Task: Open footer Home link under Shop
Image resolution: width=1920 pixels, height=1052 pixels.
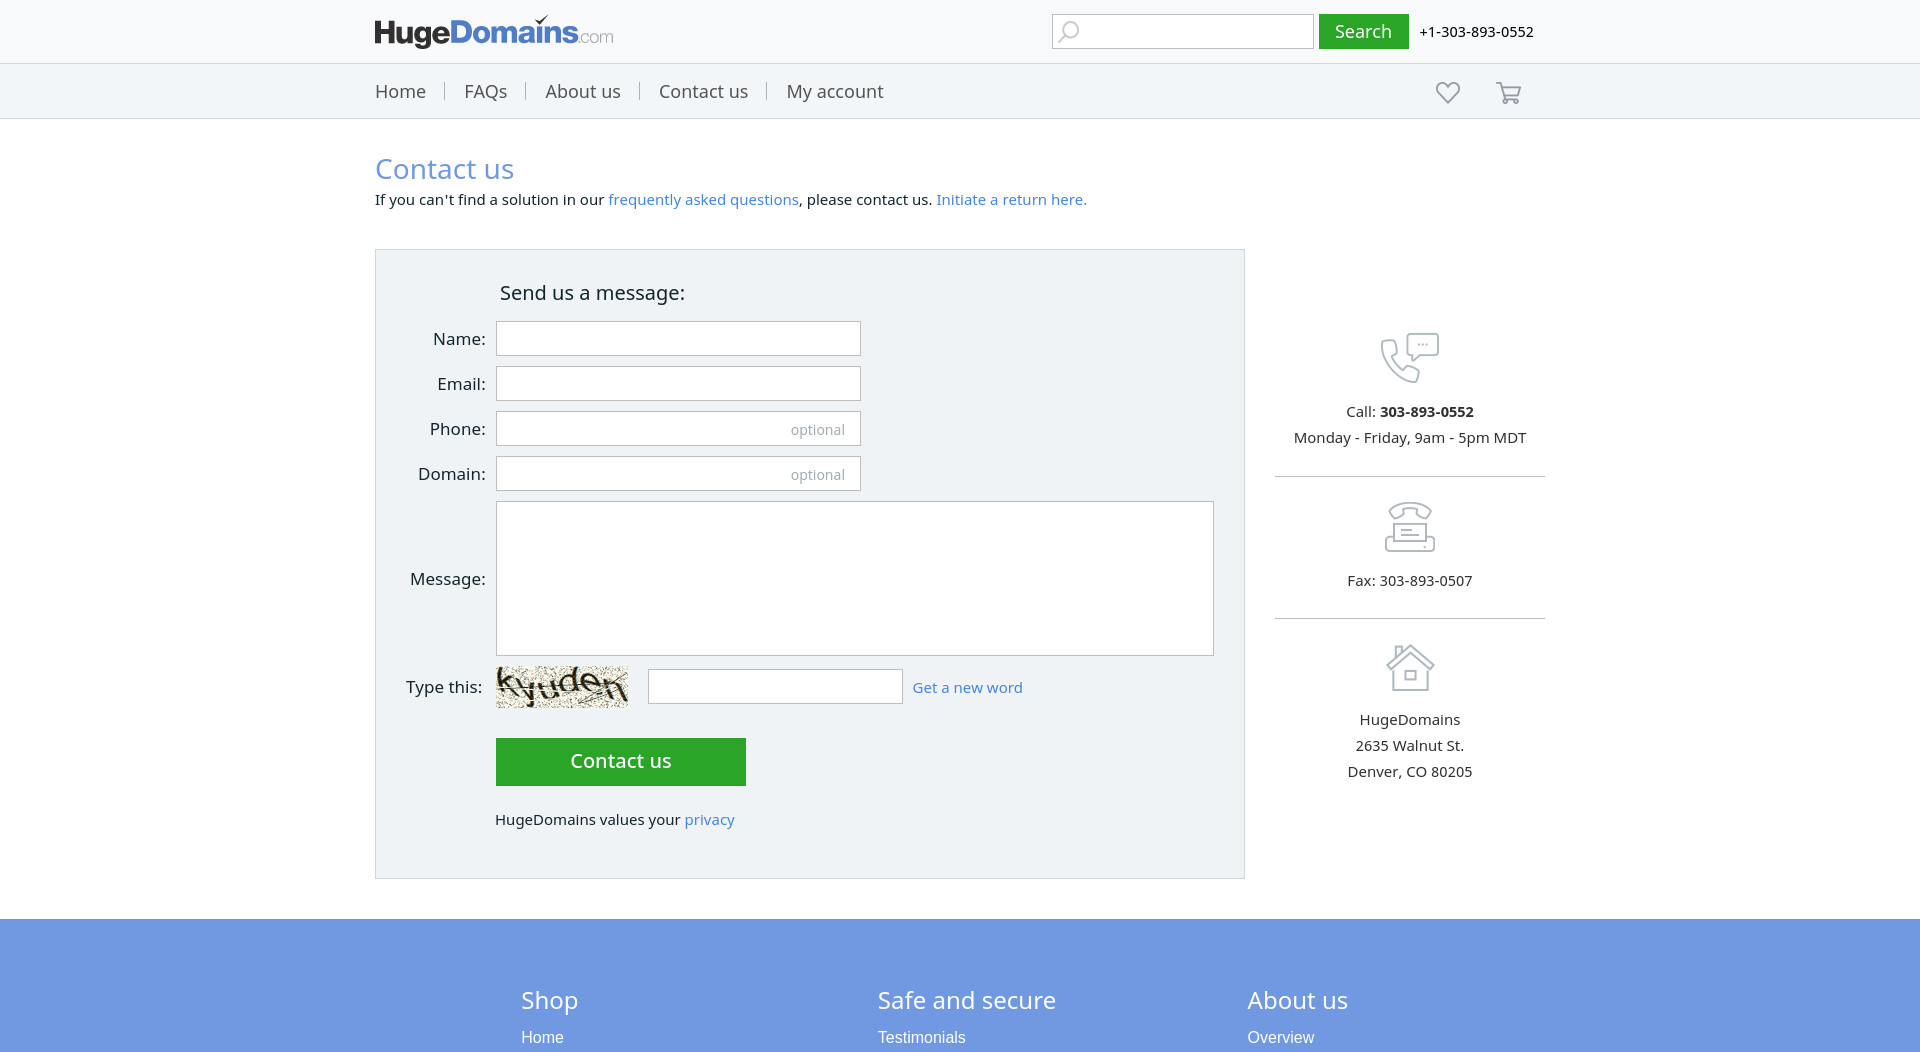Action: 542,1037
